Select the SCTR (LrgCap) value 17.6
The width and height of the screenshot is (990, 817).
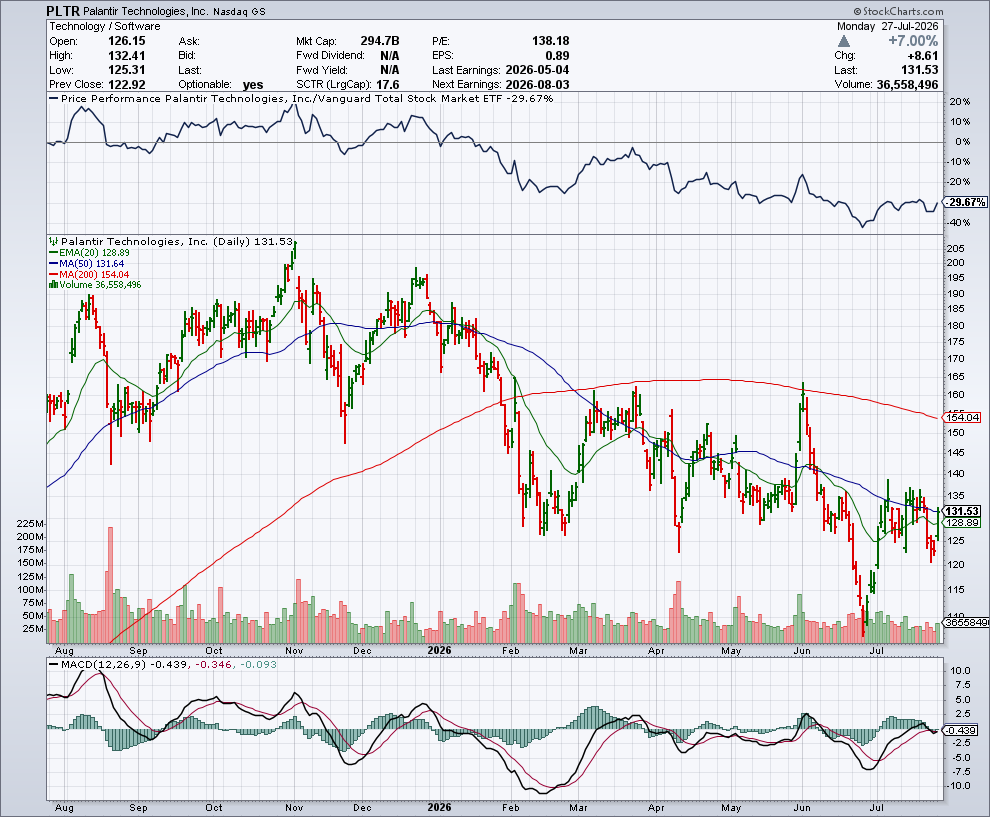(x=388, y=85)
